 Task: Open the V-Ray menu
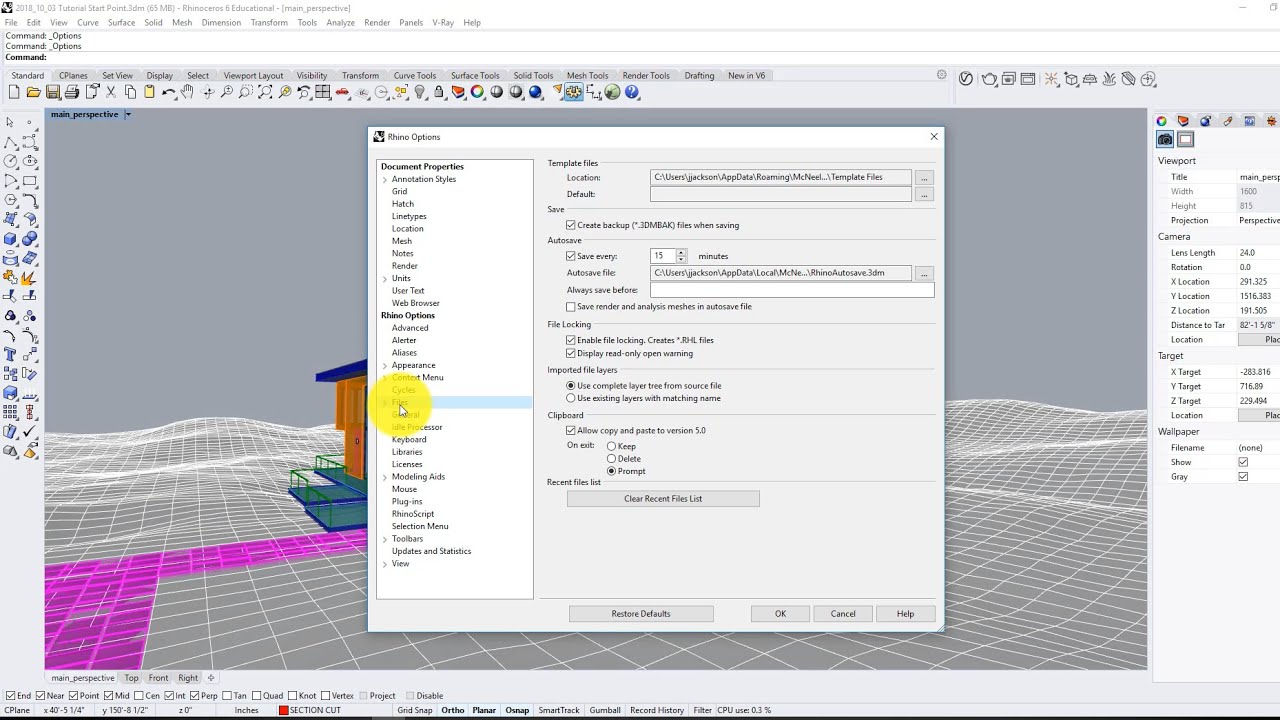[x=443, y=22]
